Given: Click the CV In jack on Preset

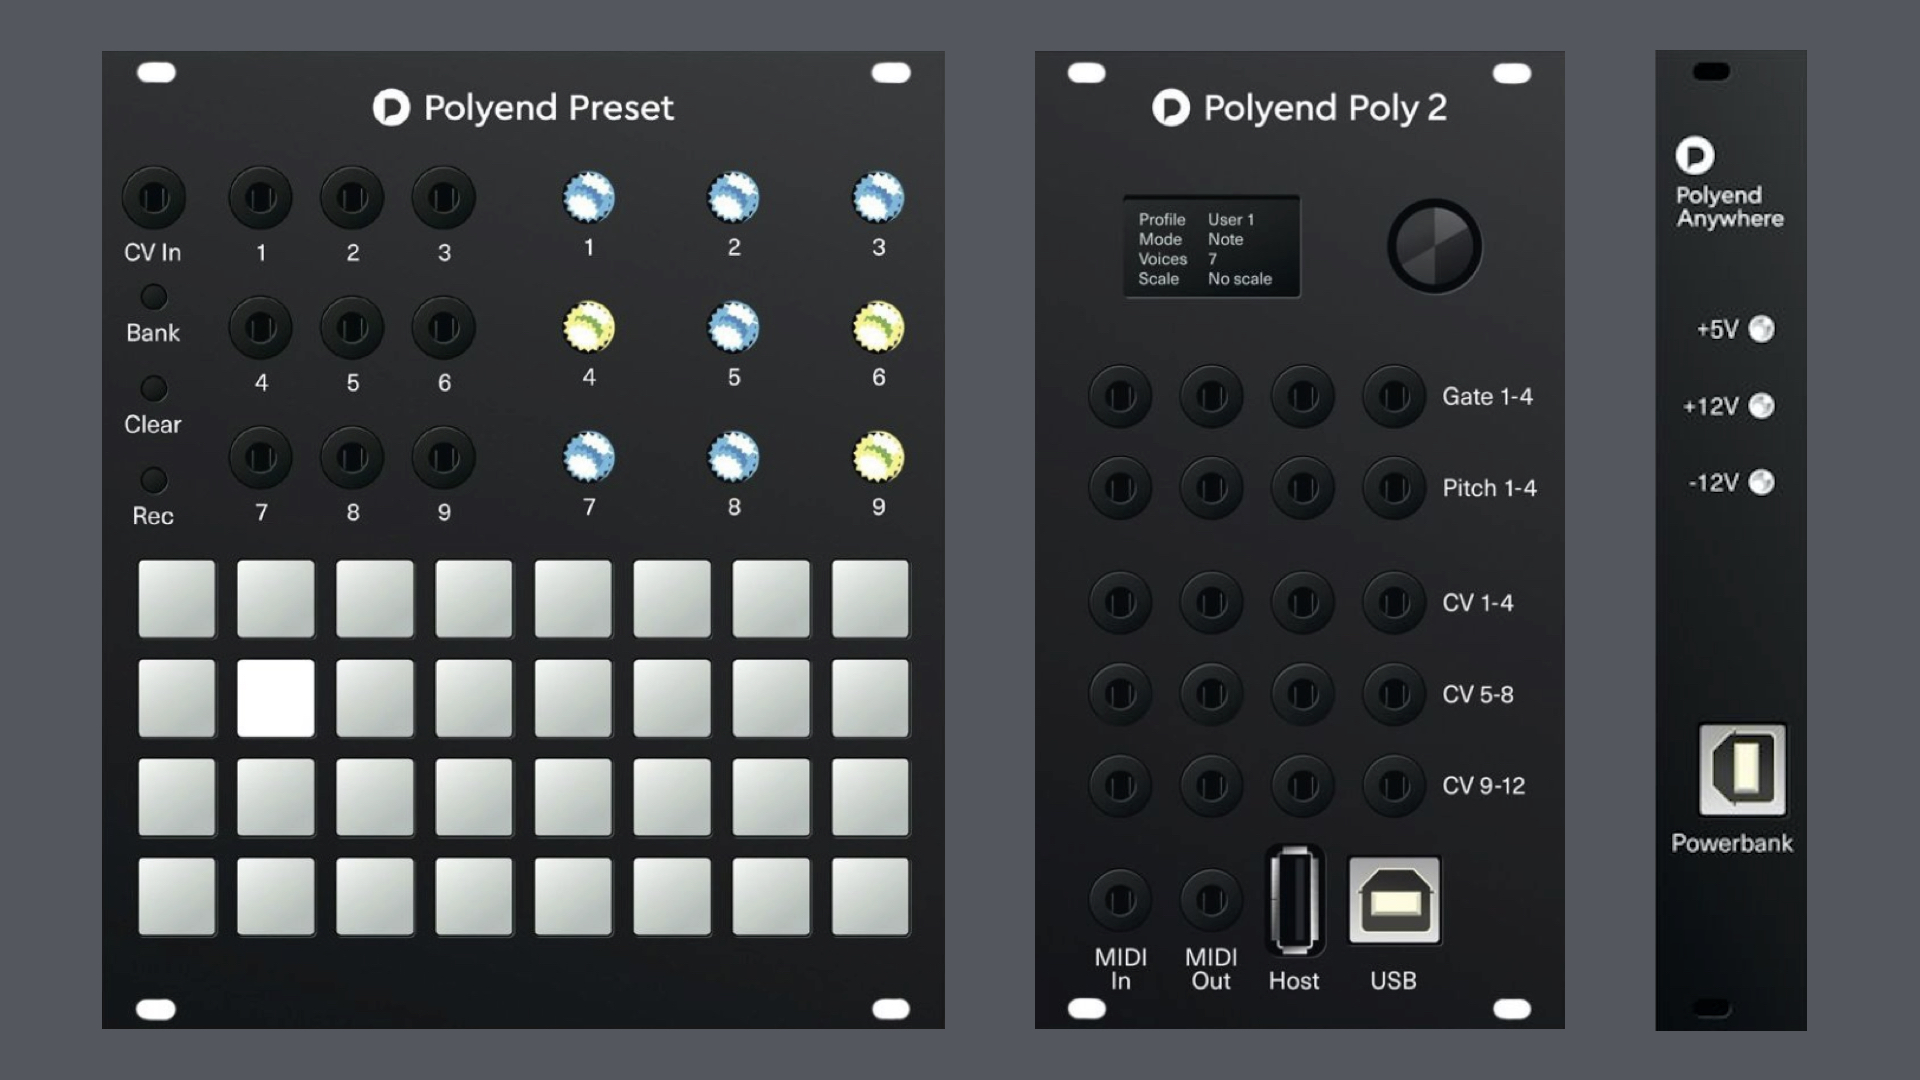Looking at the screenshot, I should pyautogui.click(x=153, y=198).
